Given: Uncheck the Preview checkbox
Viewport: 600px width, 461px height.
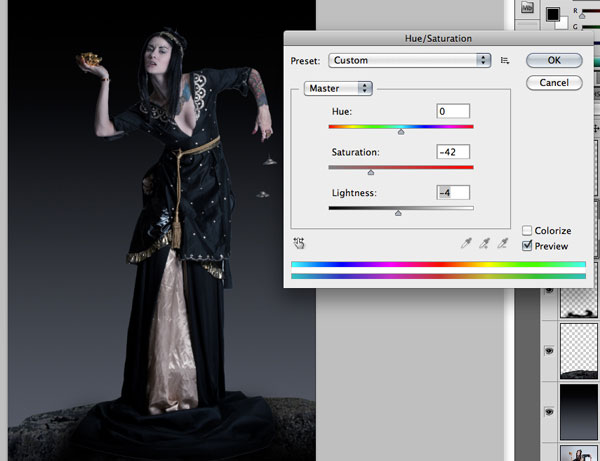Looking at the screenshot, I should 528,246.
